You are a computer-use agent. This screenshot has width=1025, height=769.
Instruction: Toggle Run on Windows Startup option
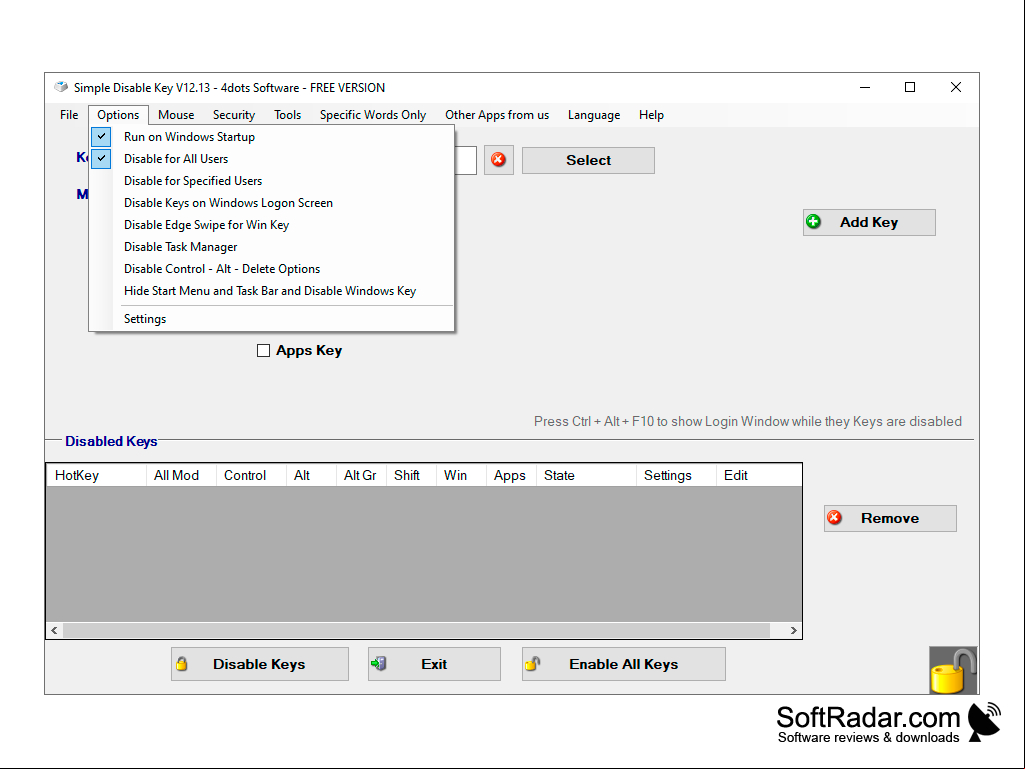pos(272,137)
